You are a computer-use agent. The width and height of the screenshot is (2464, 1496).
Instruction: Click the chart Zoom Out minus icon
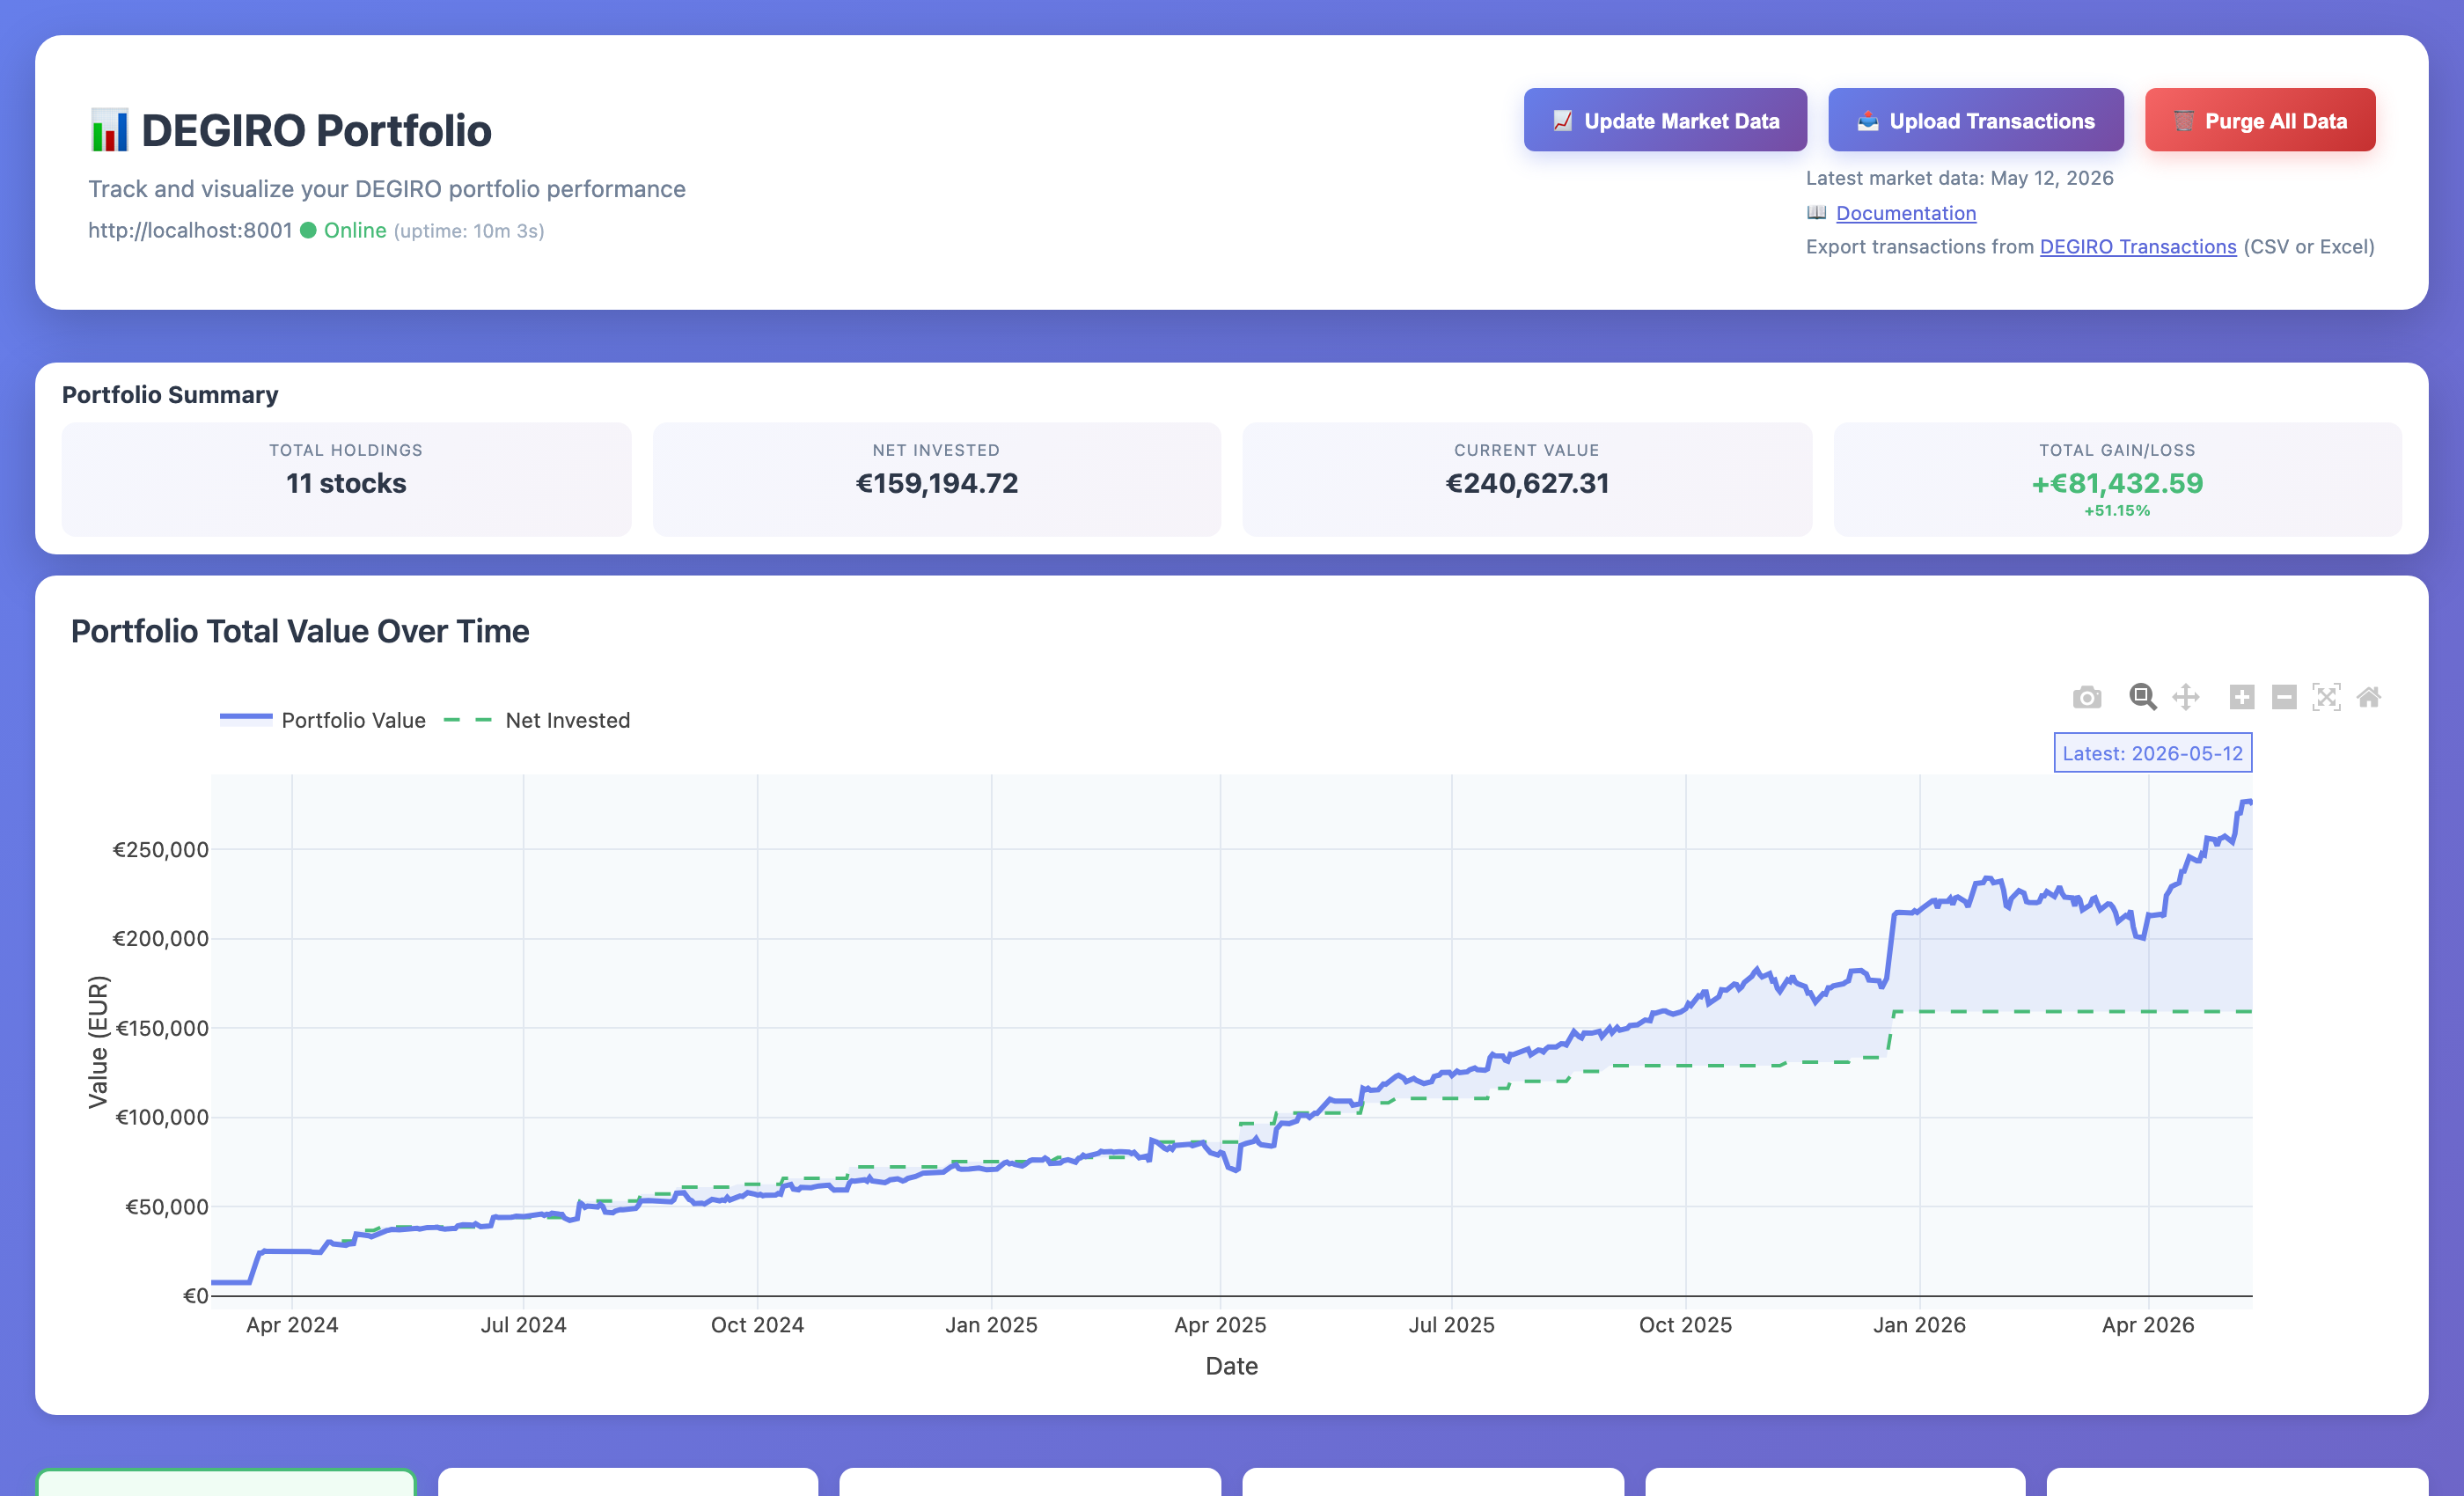point(2284,697)
